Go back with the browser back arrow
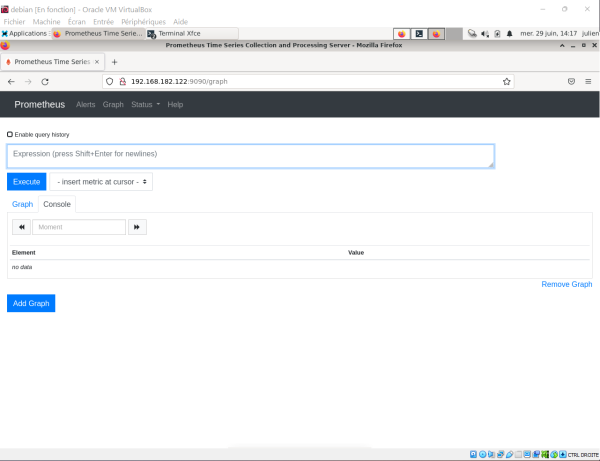Screen dimensions: 600x461 tap(11, 81)
